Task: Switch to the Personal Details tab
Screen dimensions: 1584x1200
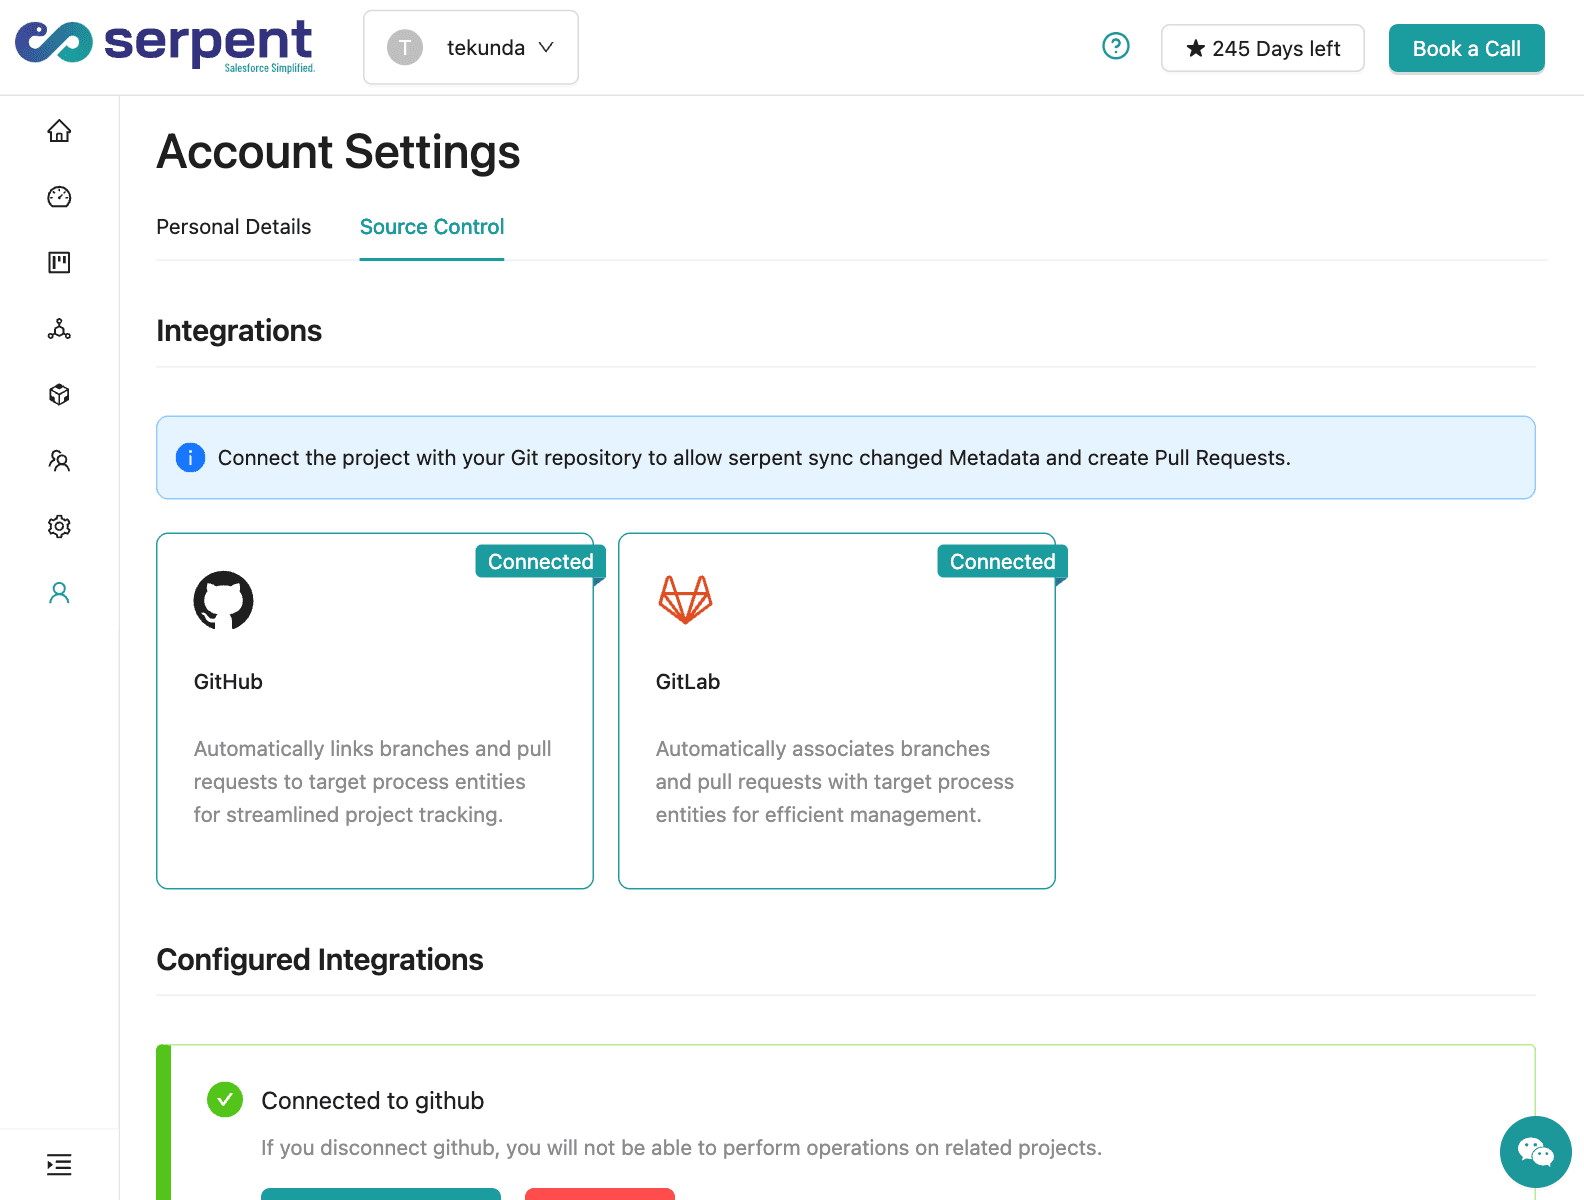Action: pos(233,227)
